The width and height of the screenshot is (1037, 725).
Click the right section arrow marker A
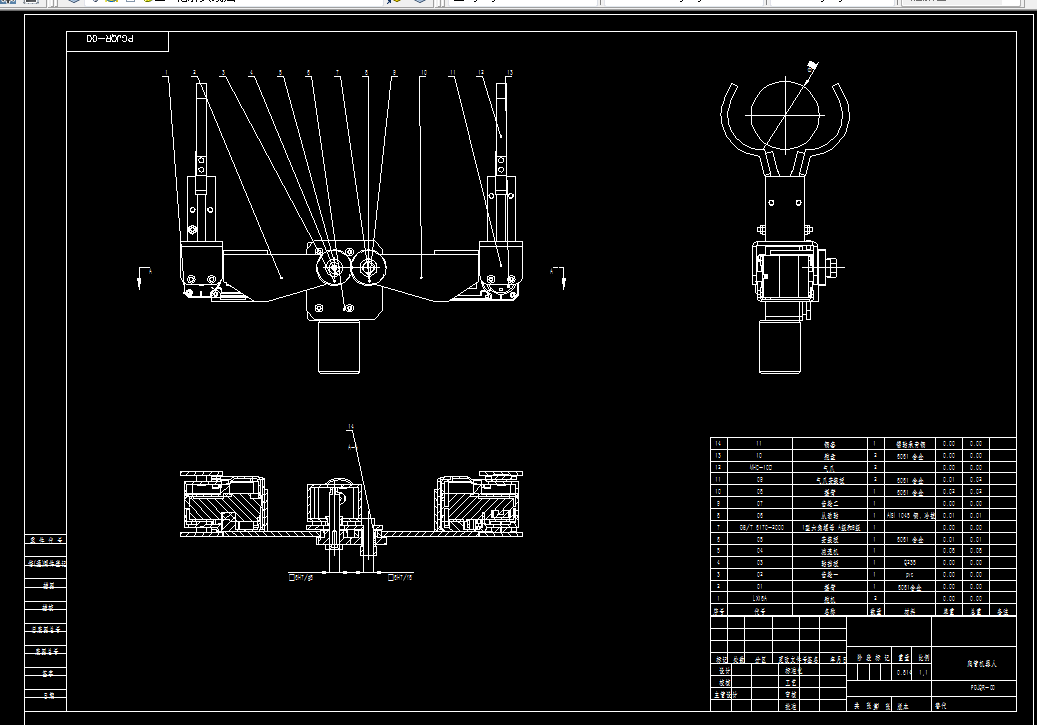click(558, 277)
